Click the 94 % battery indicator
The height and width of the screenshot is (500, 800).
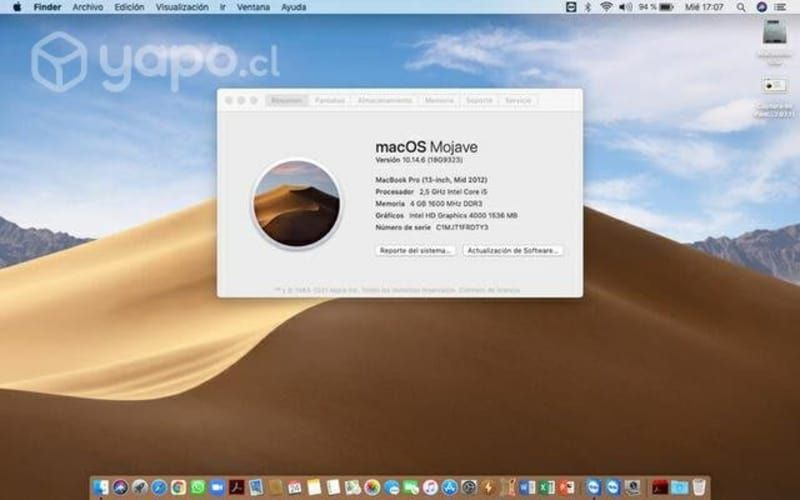point(656,7)
